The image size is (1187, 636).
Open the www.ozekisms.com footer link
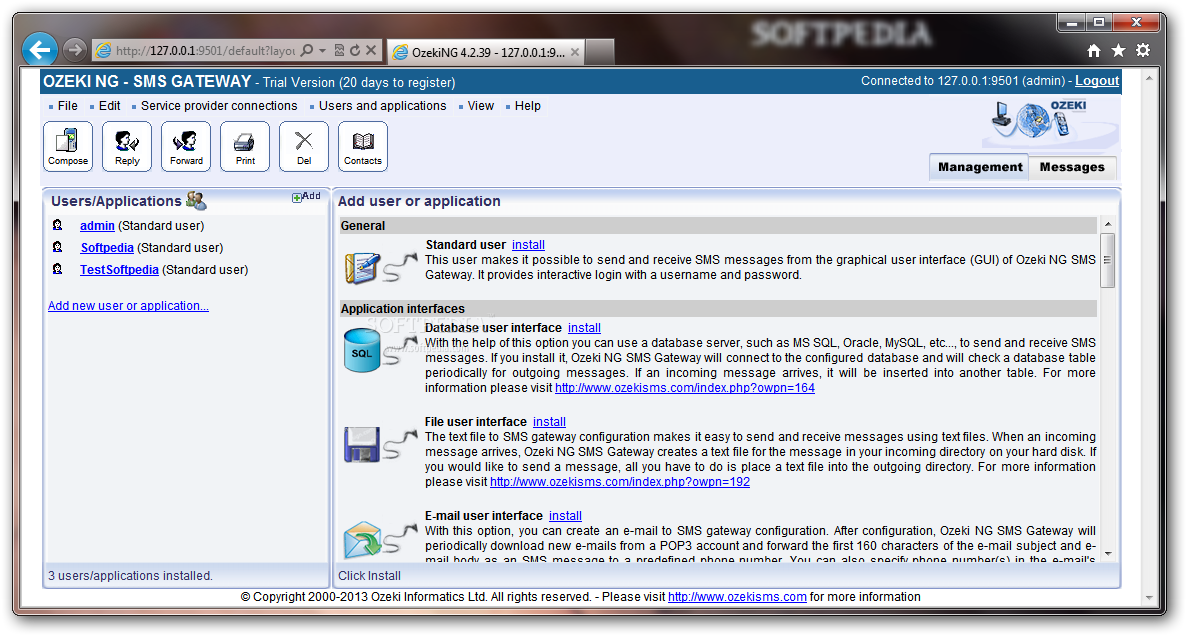pyautogui.click(x=737, y=597)
